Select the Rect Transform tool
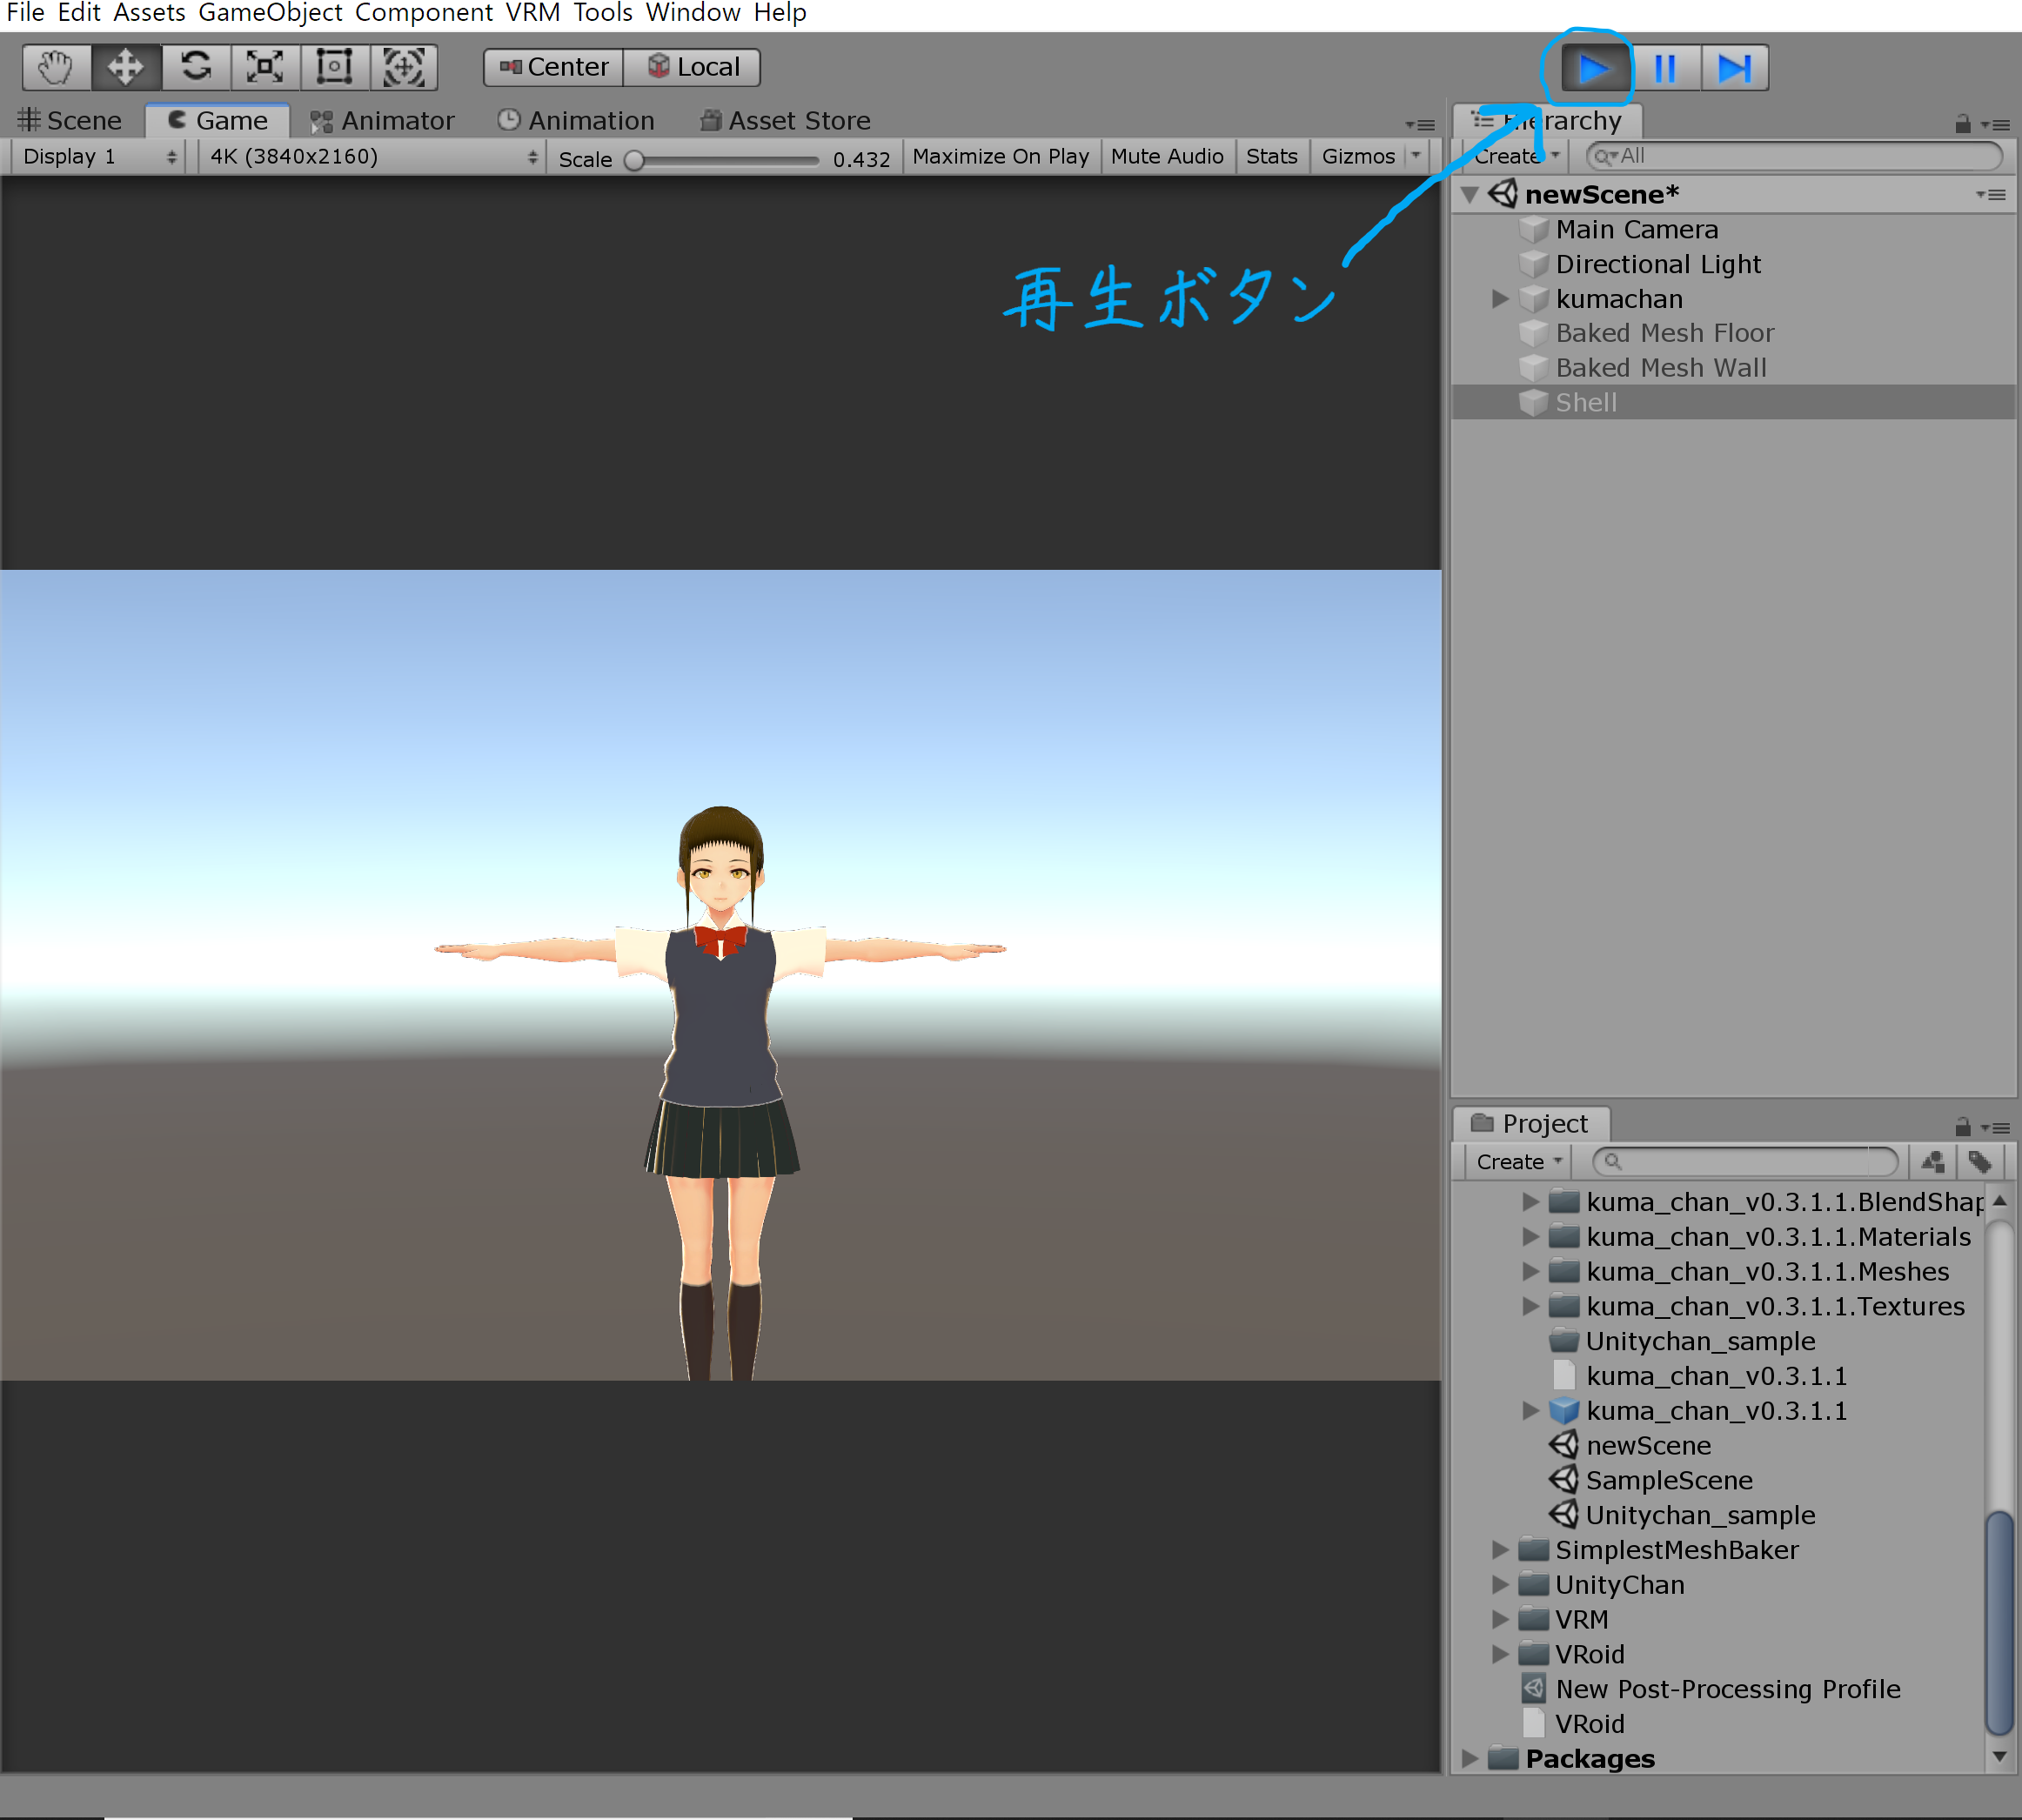 tap(334, 67)
